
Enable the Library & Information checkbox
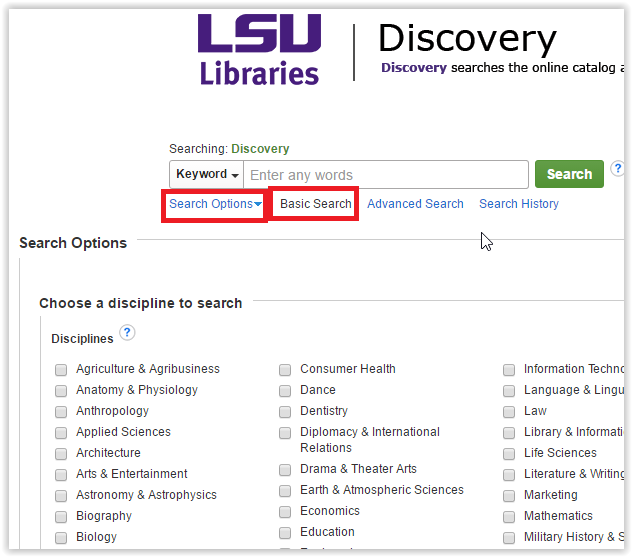point(509,433)
